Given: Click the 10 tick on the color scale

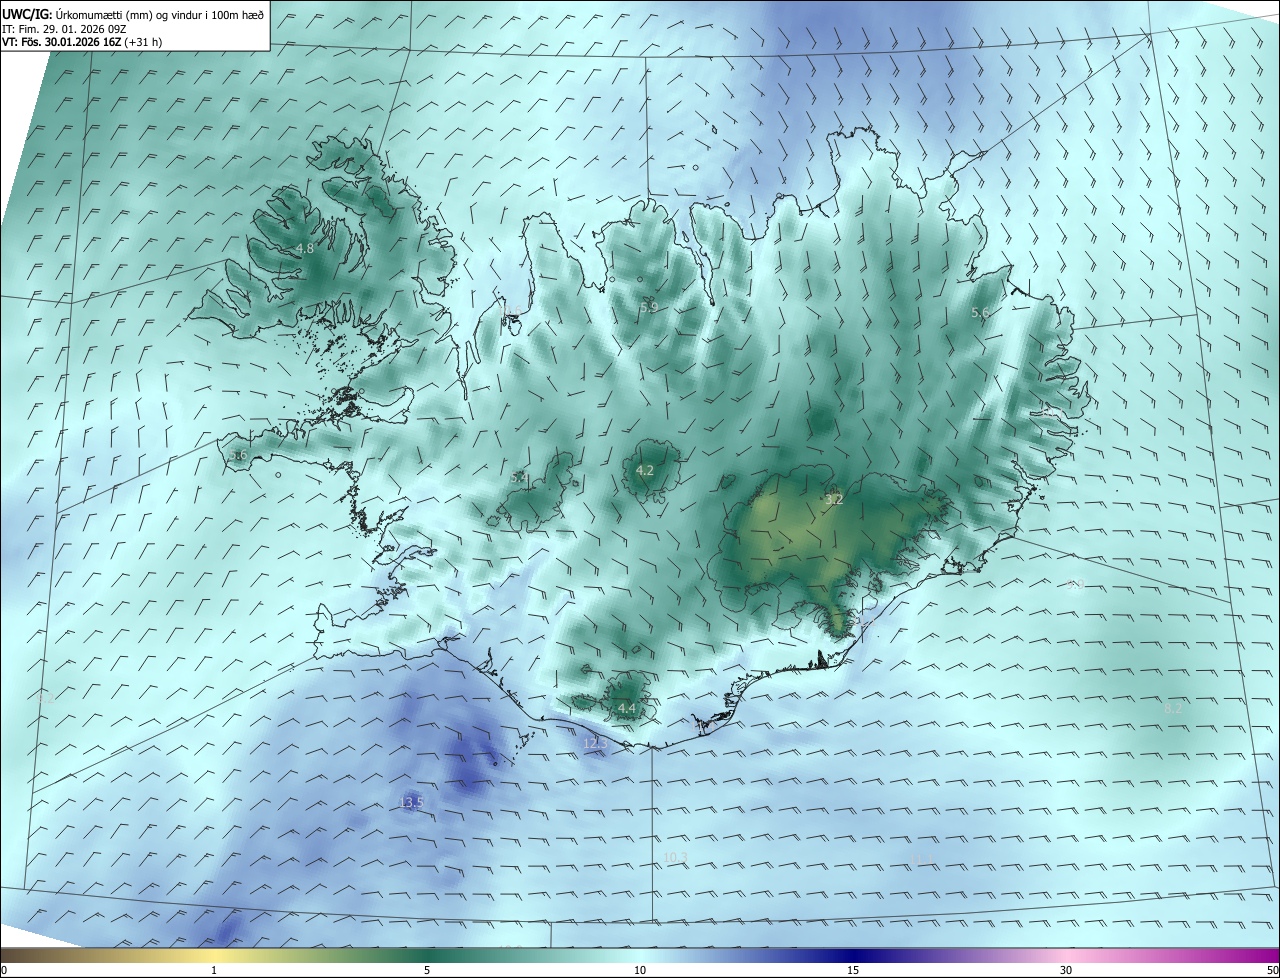Looking at the screenshot, I should pos(640,970).
